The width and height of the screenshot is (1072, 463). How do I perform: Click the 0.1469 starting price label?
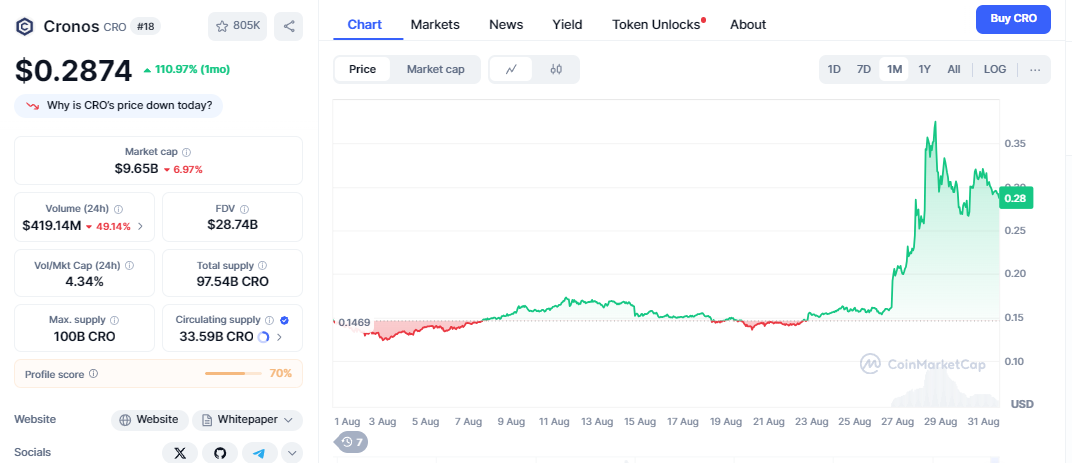click(353, 321)
